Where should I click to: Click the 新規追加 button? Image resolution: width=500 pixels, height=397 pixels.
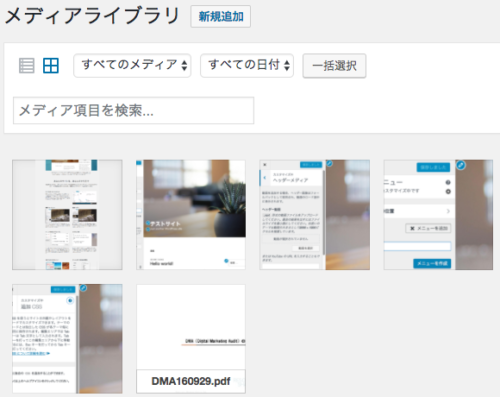point(221,16)
